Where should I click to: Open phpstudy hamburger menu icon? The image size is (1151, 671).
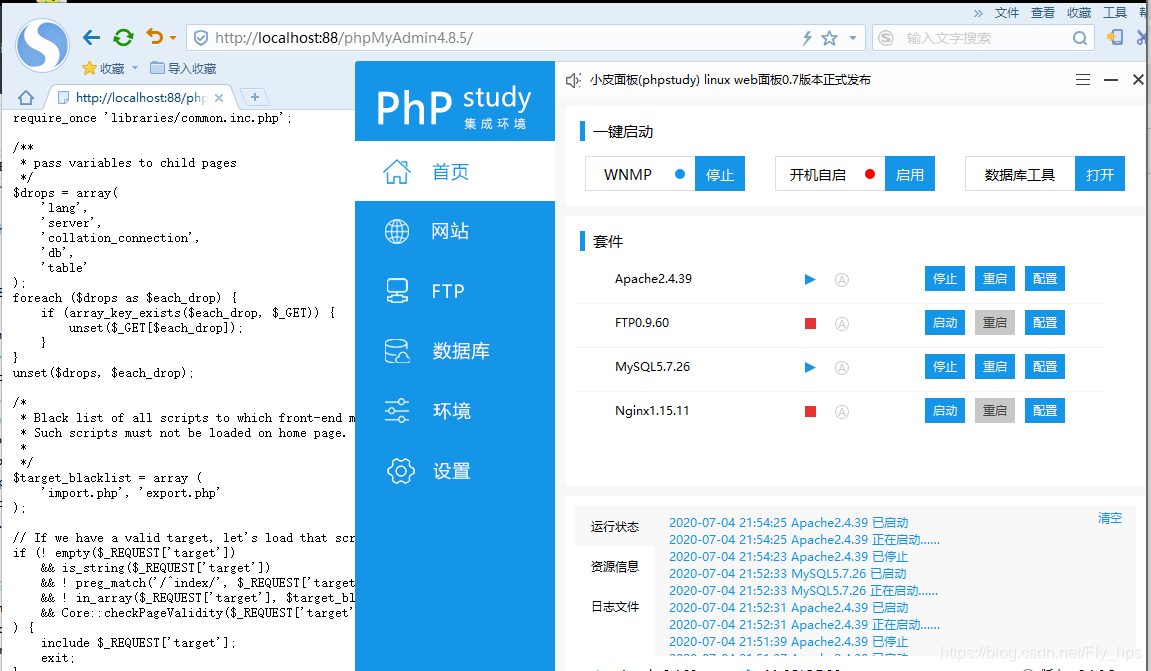1083,79
